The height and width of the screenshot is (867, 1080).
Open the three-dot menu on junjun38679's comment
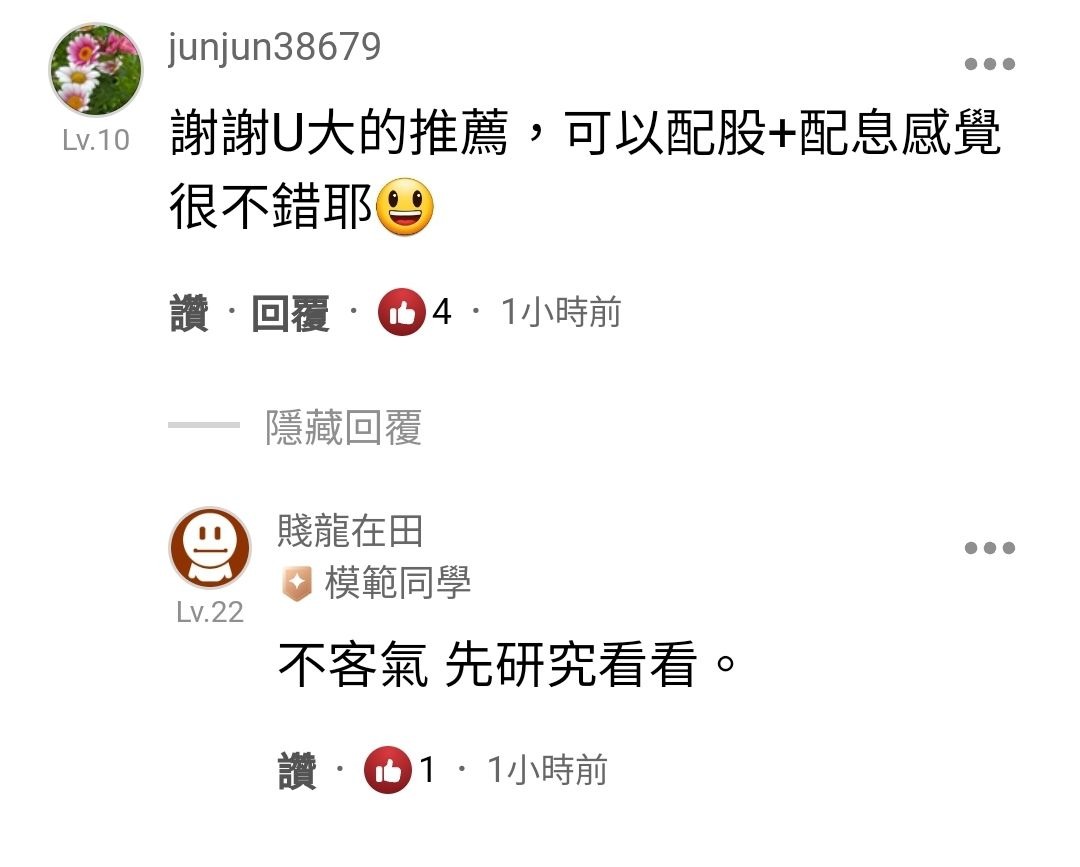click(x=990, y=64)
